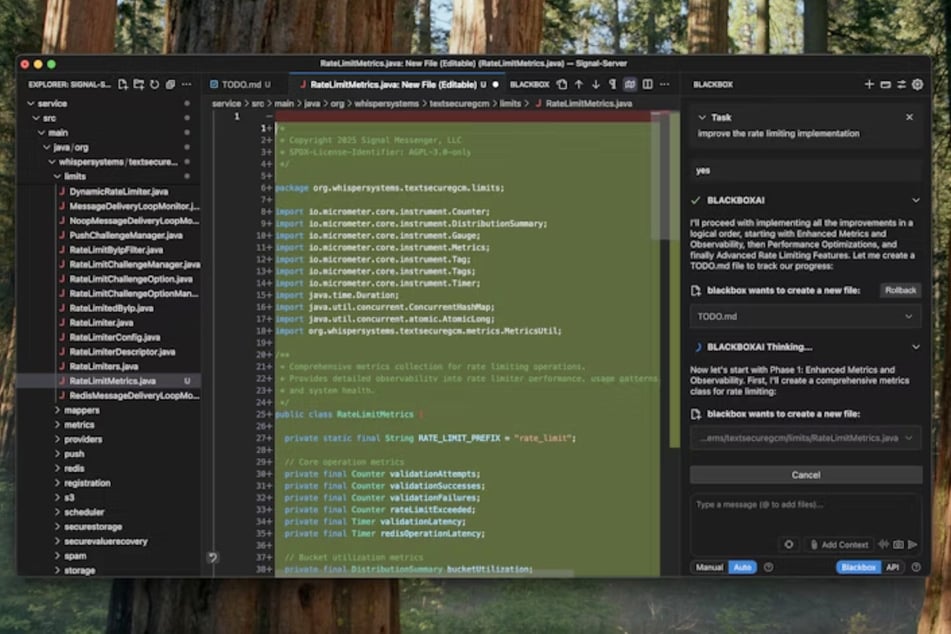
Task: Send the message with the arrow icon
Action: tap(912, 544)
